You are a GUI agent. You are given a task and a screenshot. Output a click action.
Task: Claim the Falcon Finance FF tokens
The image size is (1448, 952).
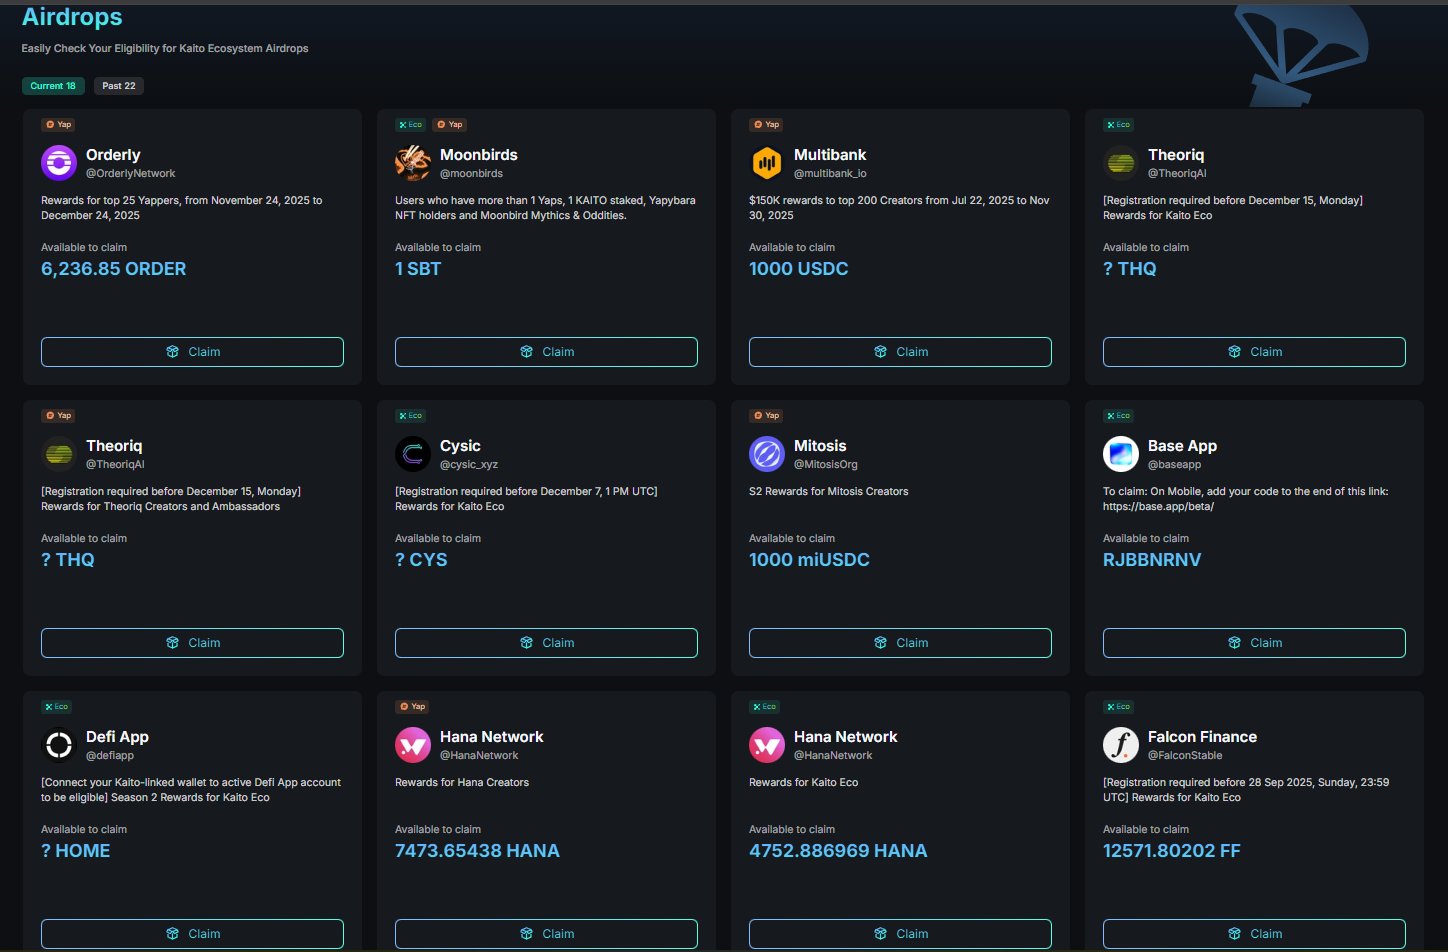(1254, 934)
